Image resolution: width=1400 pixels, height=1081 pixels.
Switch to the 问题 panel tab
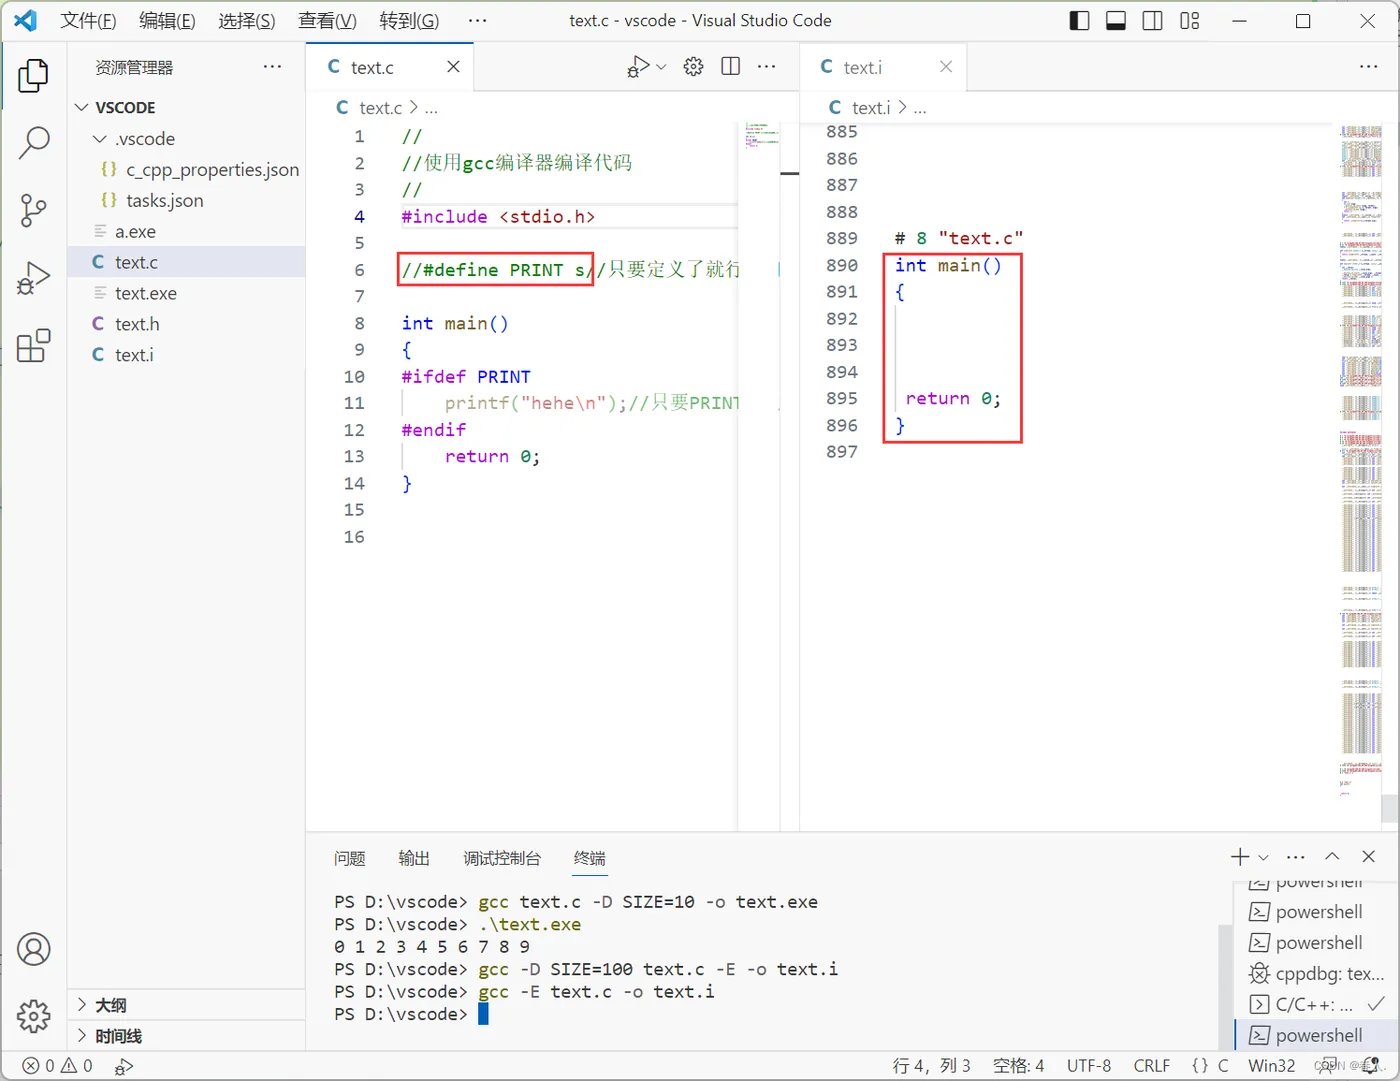pos(350,858)
